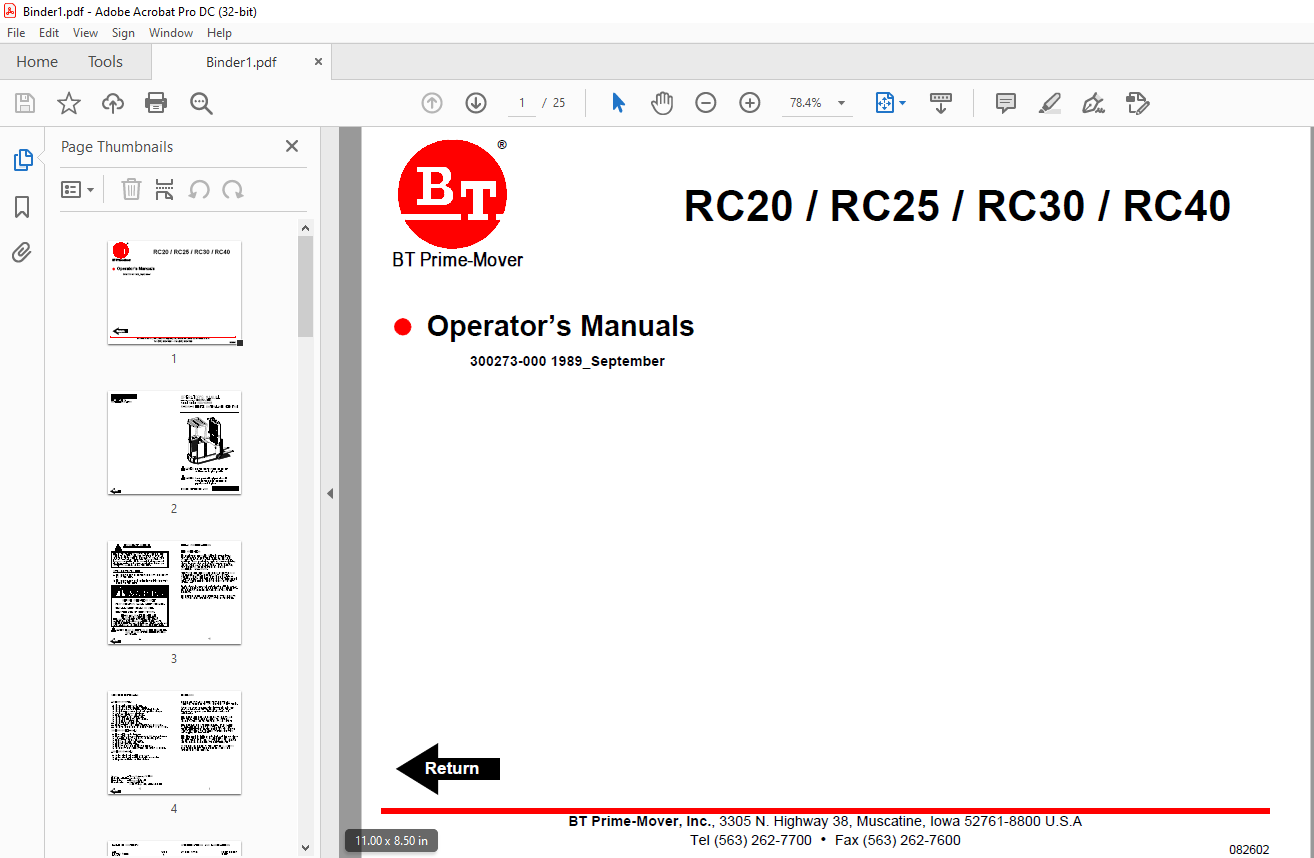Expand fit page options arrow
Image resolution: width=1314 pixels, height=858 pixels.
point(902,103)
